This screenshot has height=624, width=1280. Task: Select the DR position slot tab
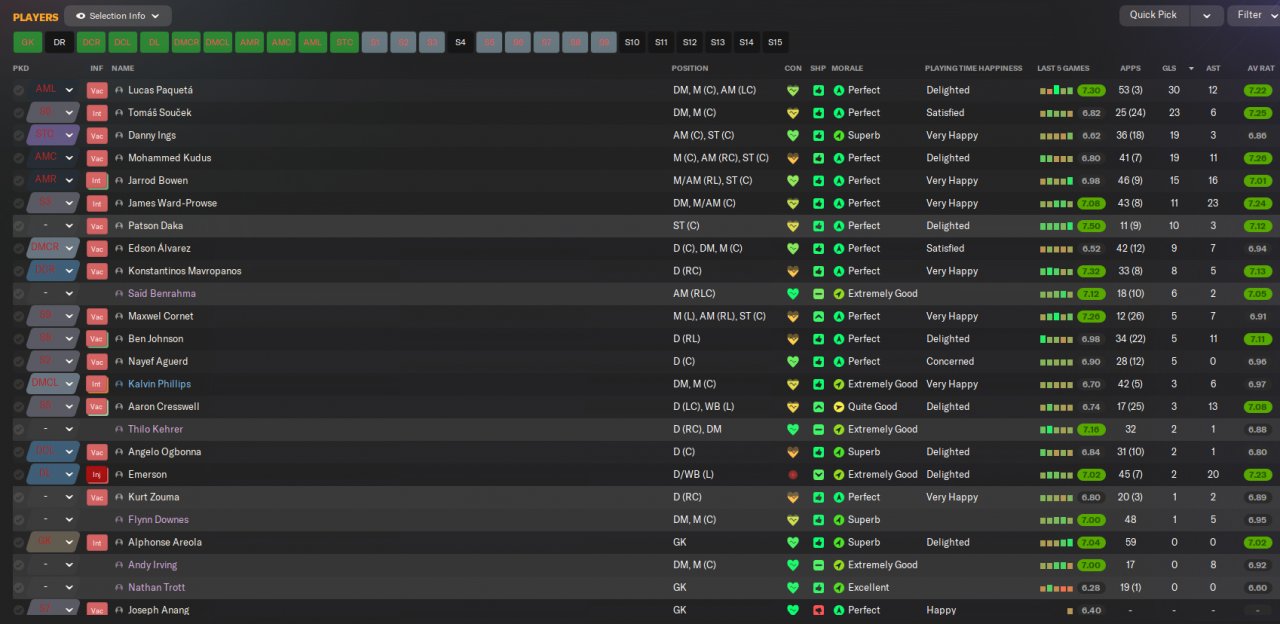pos(59,42)
